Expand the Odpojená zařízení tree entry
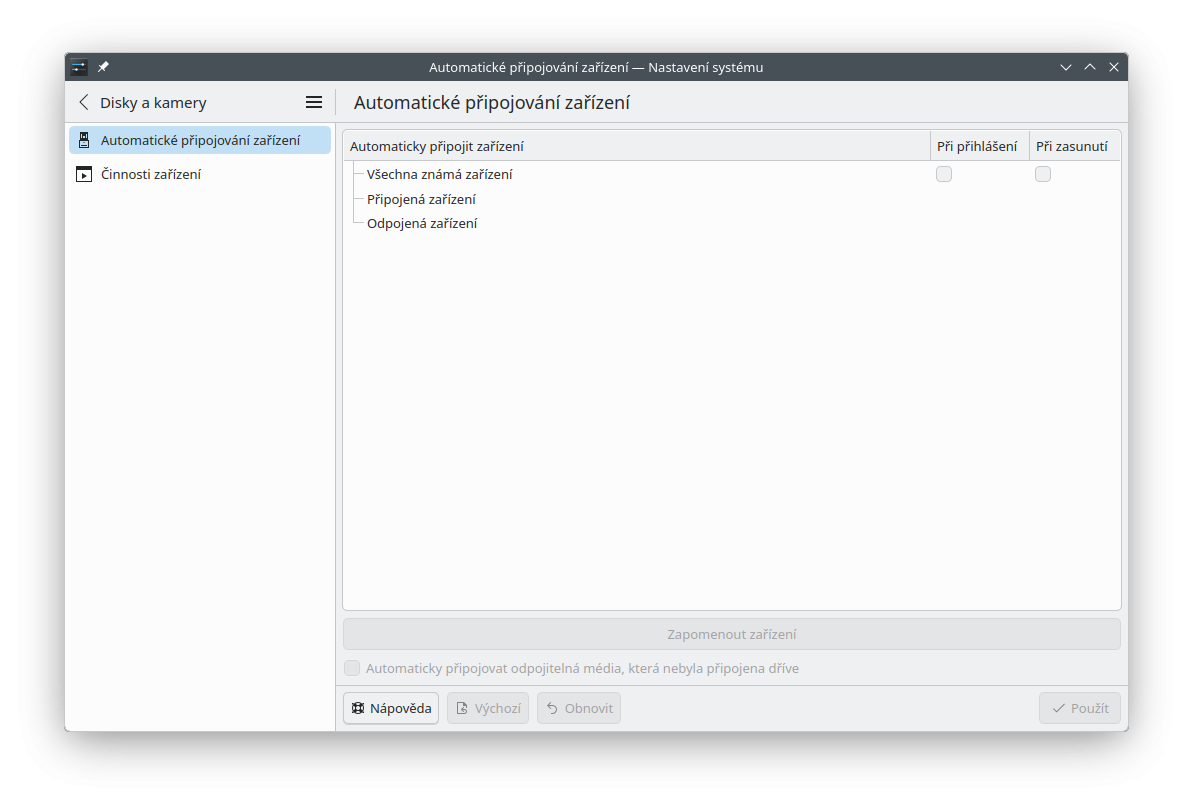The image size is (1193, 808). [421, 223]
